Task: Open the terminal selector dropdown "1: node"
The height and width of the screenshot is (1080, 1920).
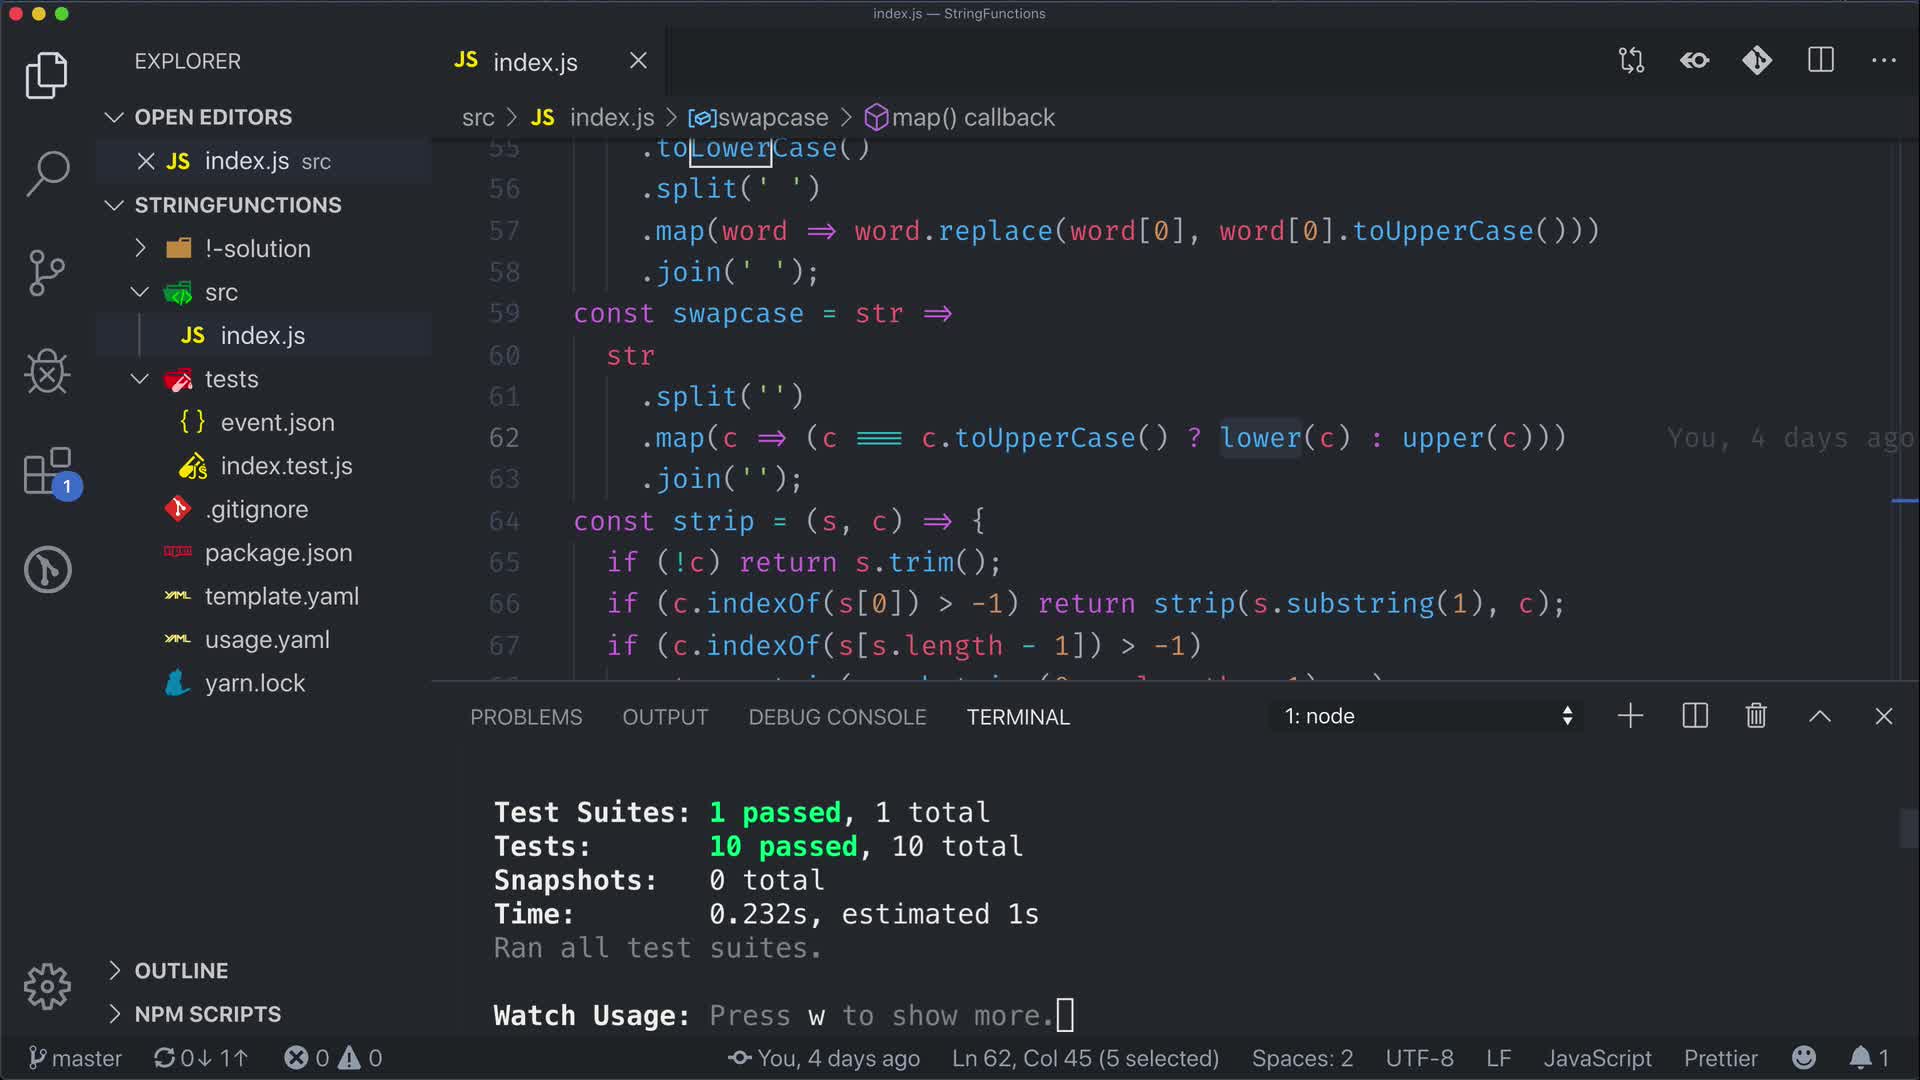Action: [1427, 716]
